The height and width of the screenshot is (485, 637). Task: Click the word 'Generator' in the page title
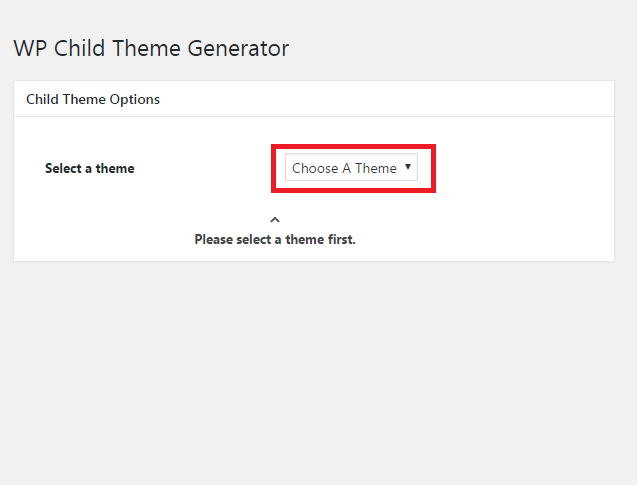point(238,48)
